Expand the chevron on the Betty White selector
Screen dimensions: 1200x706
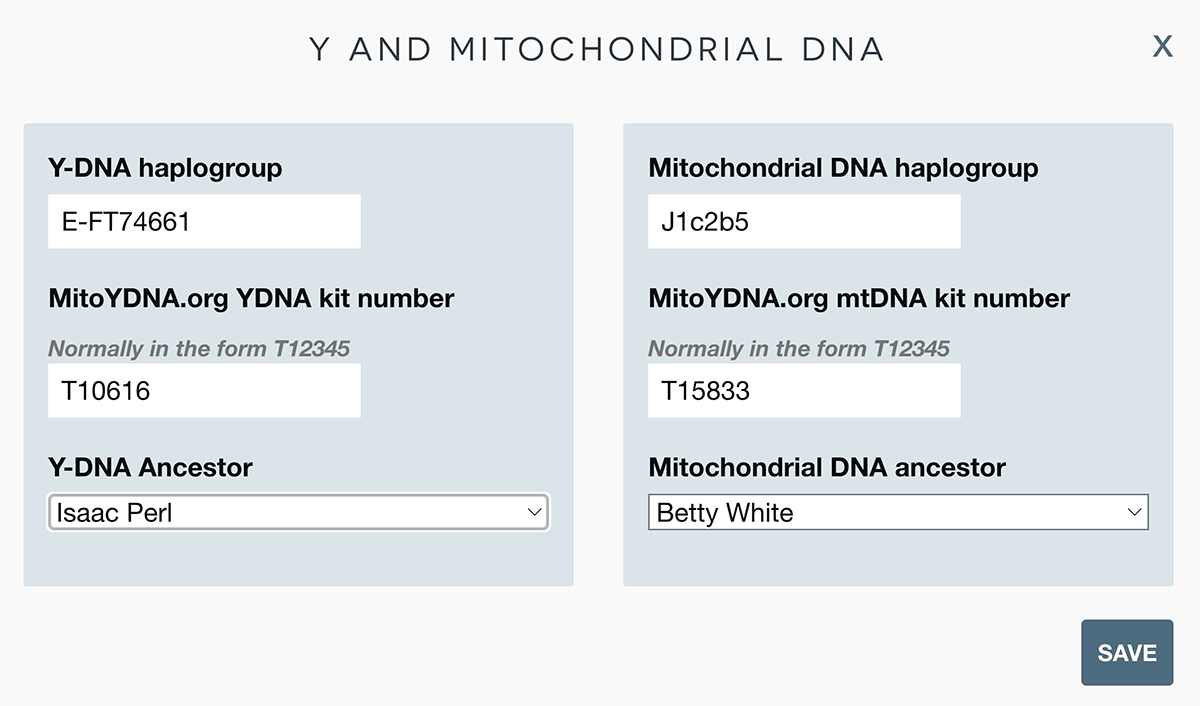pyautogui.click(x=1136, y=512)
